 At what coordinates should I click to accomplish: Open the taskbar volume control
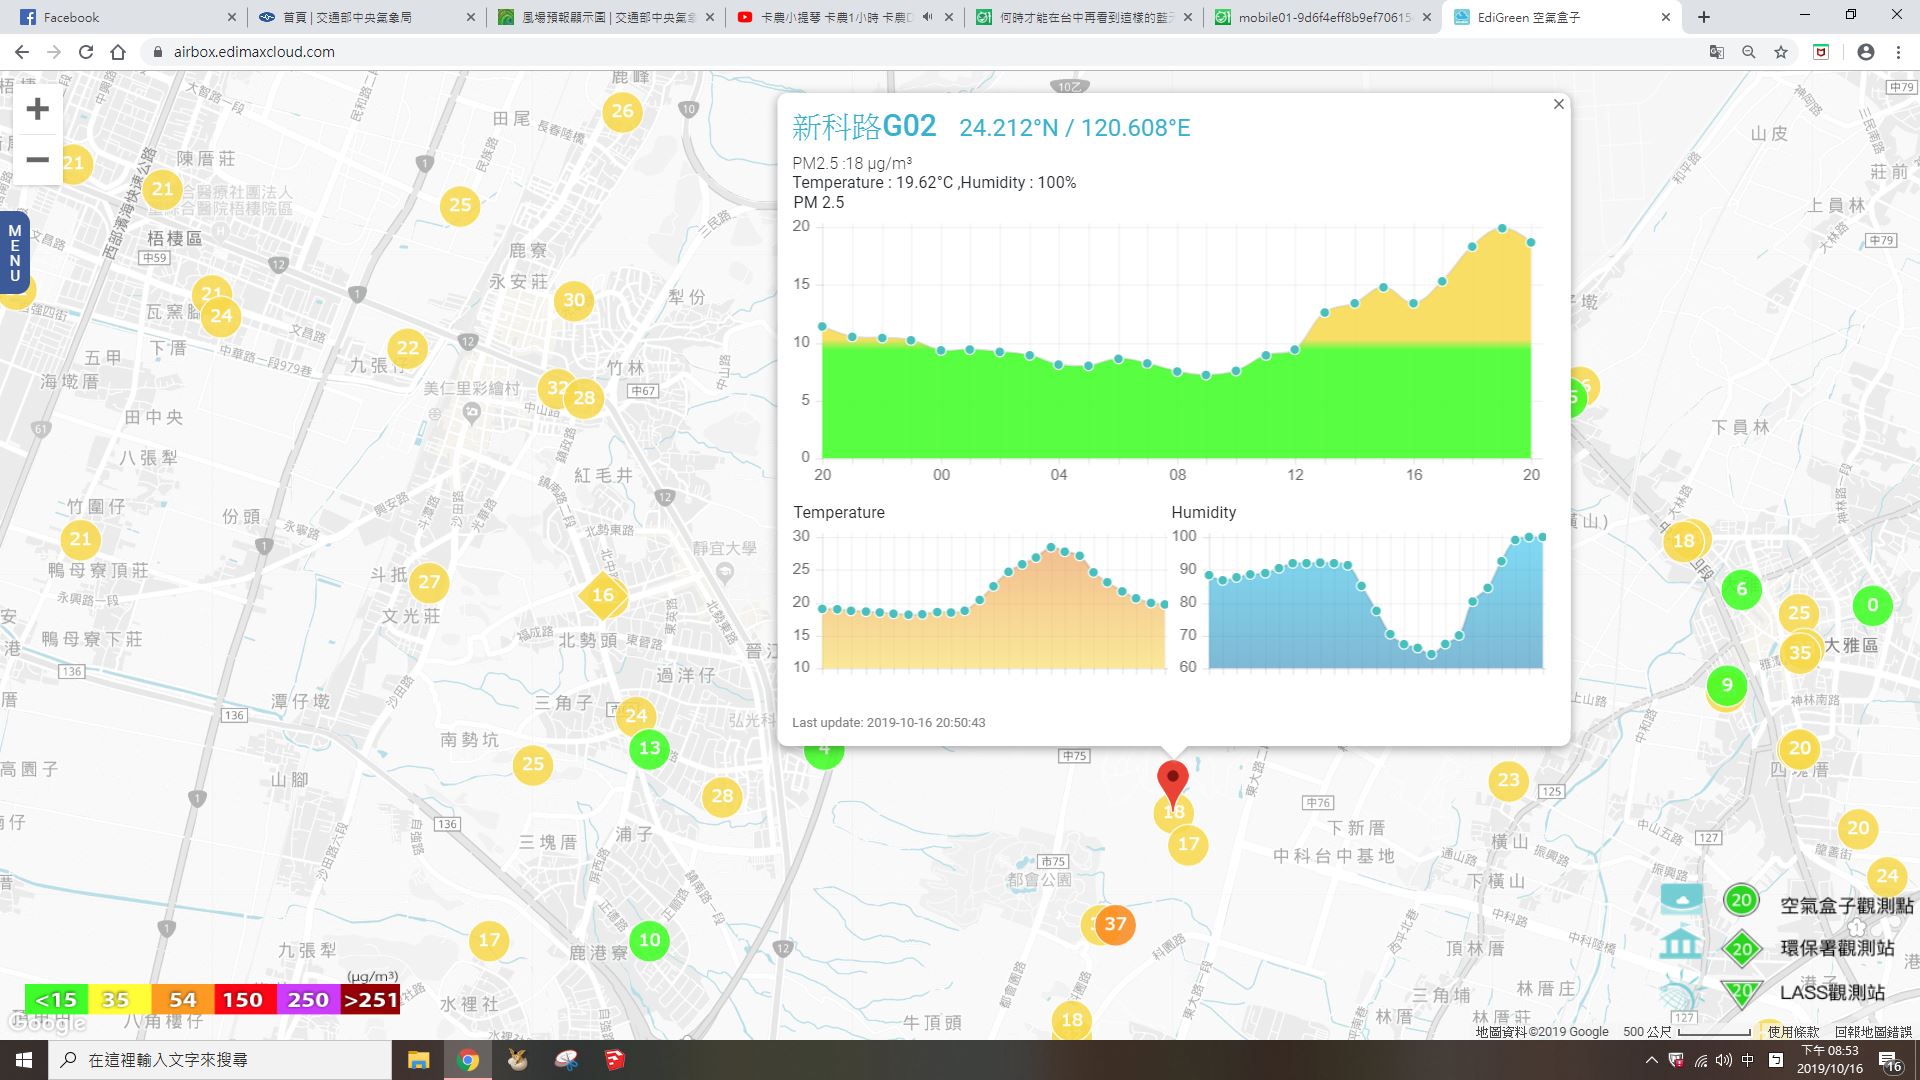pos(1723,1060)
